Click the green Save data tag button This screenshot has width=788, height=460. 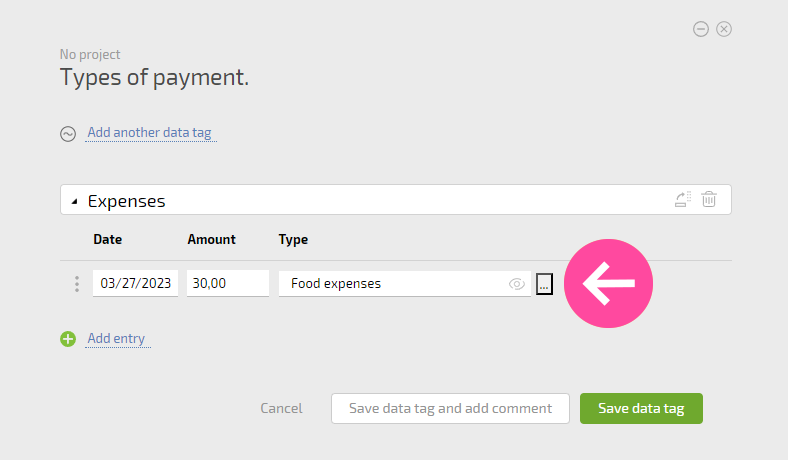coord(641,408)
